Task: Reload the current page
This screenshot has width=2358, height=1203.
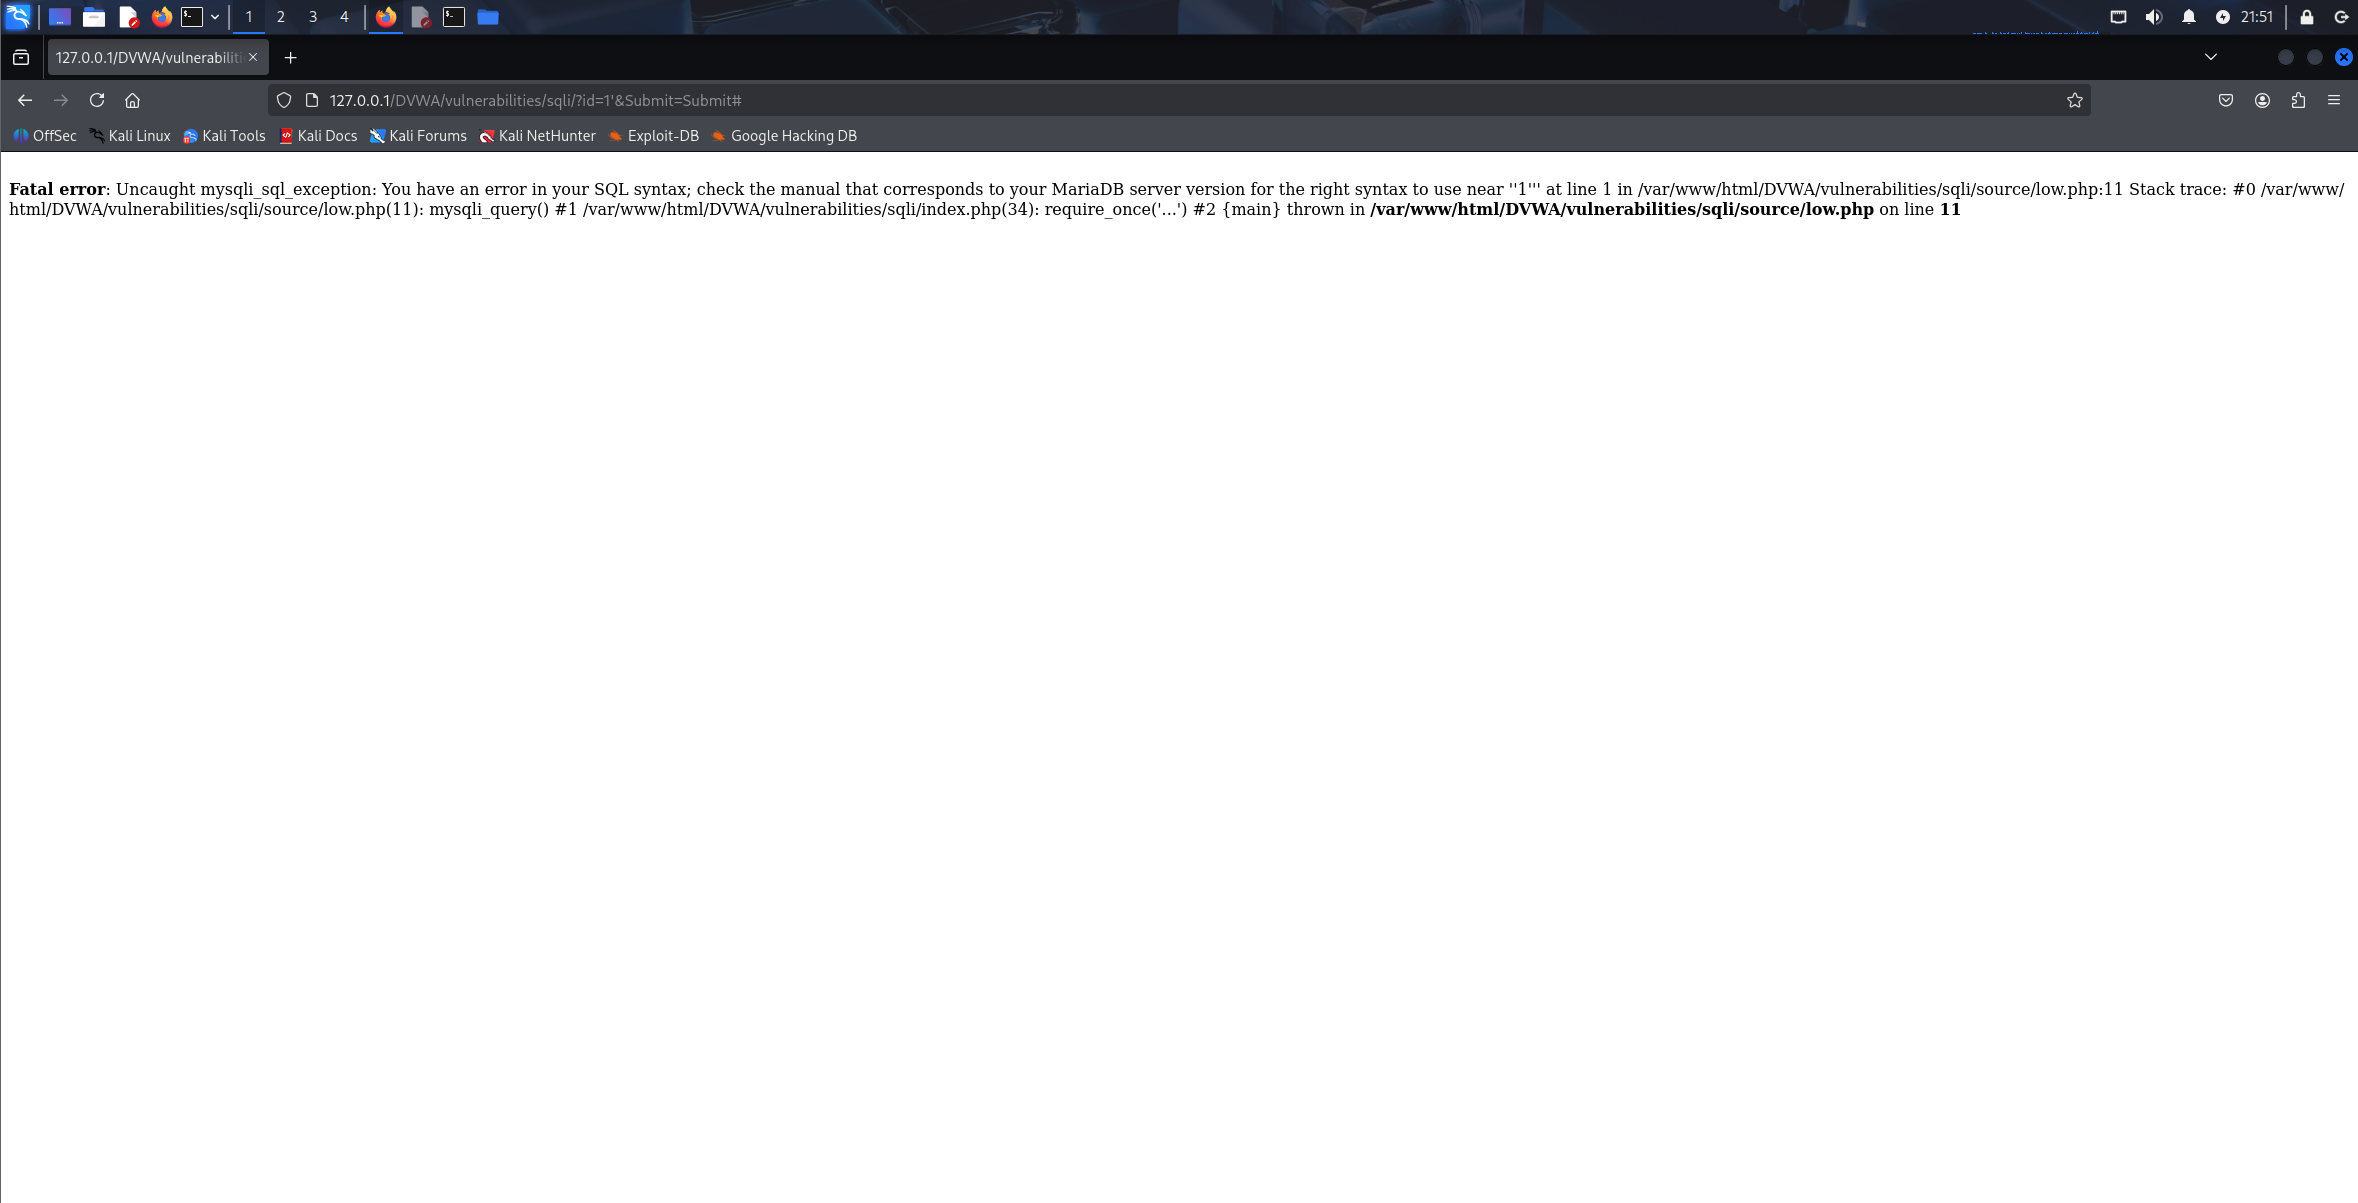Action: 97,100
